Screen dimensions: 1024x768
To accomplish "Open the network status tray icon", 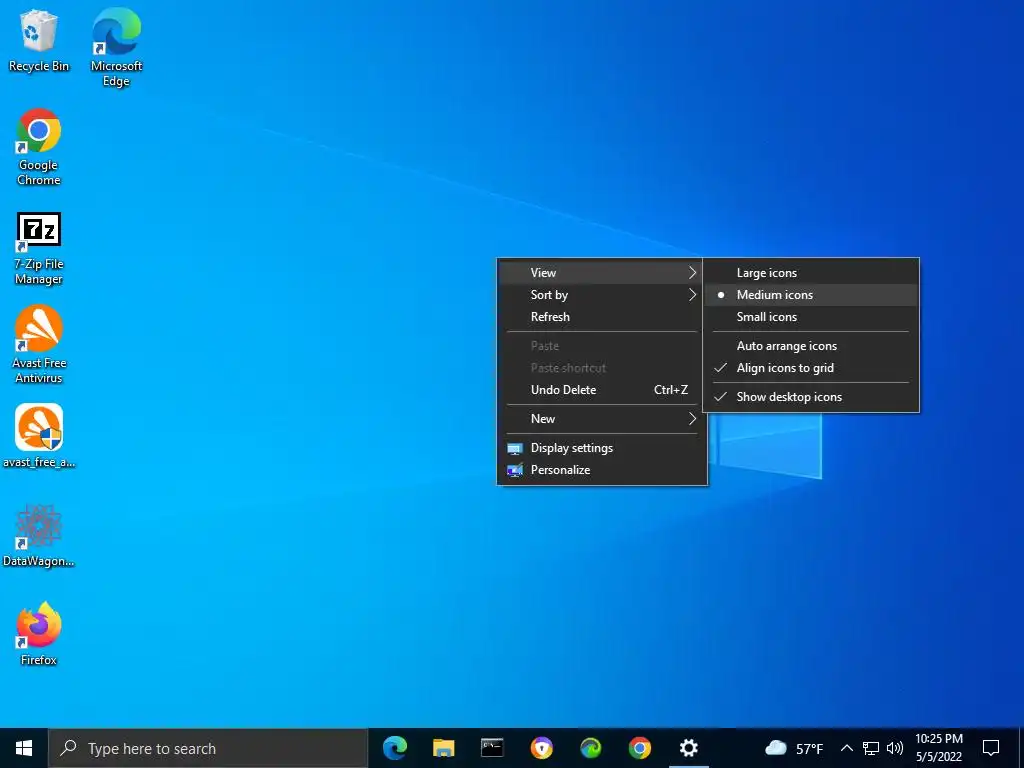I will [x=871, y=748].
